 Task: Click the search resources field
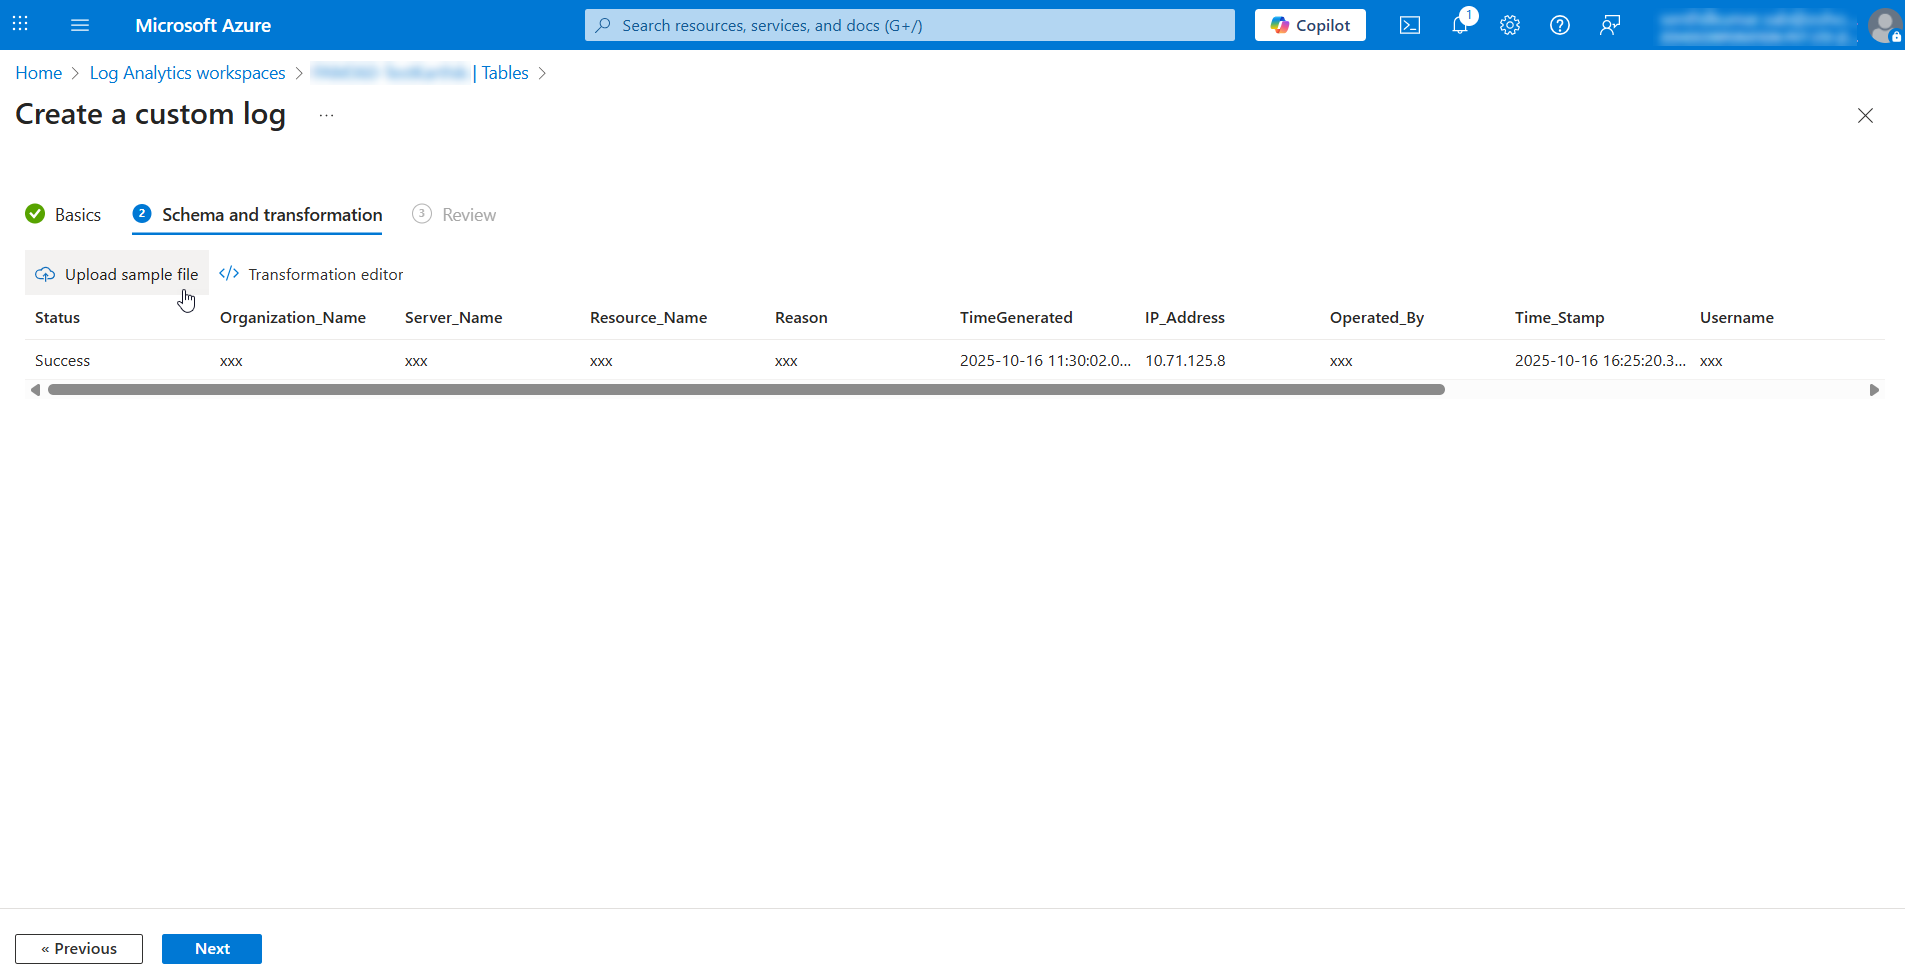(908, 24)
